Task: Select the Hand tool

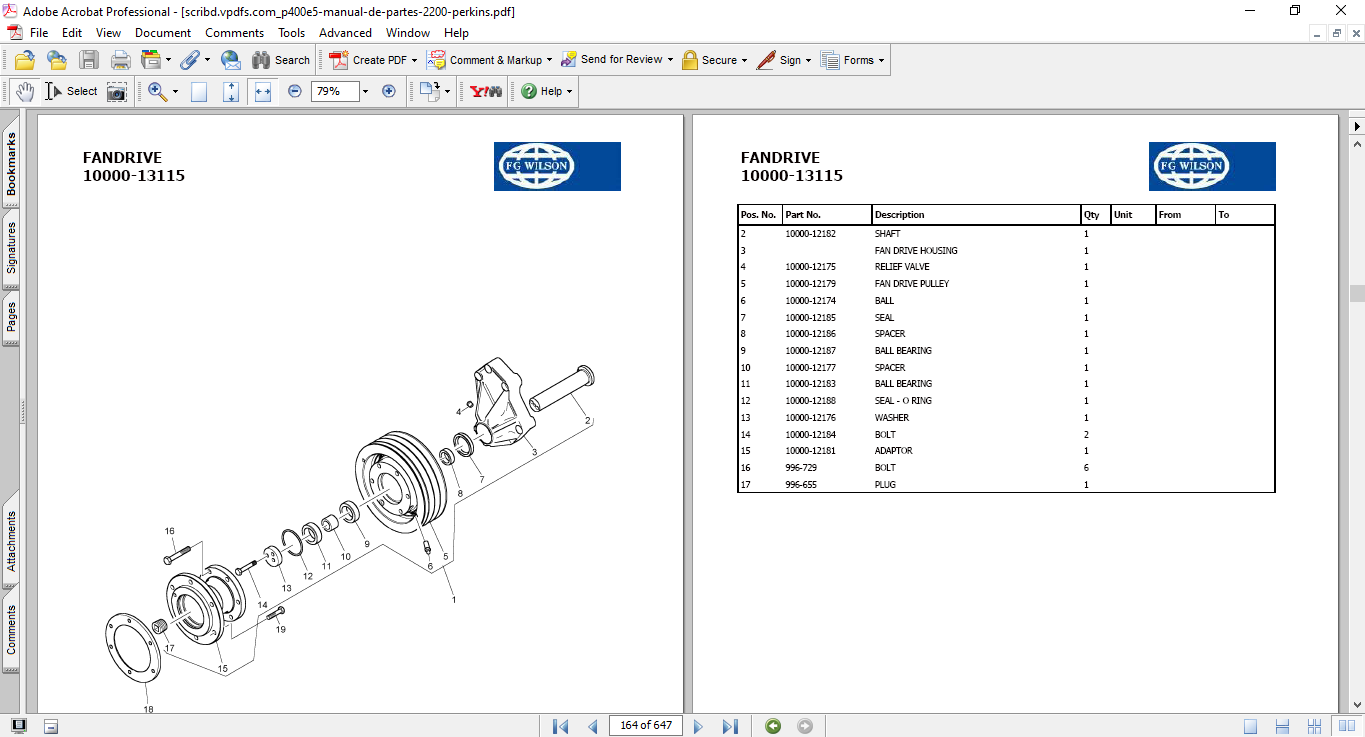Action: point(24,91)
